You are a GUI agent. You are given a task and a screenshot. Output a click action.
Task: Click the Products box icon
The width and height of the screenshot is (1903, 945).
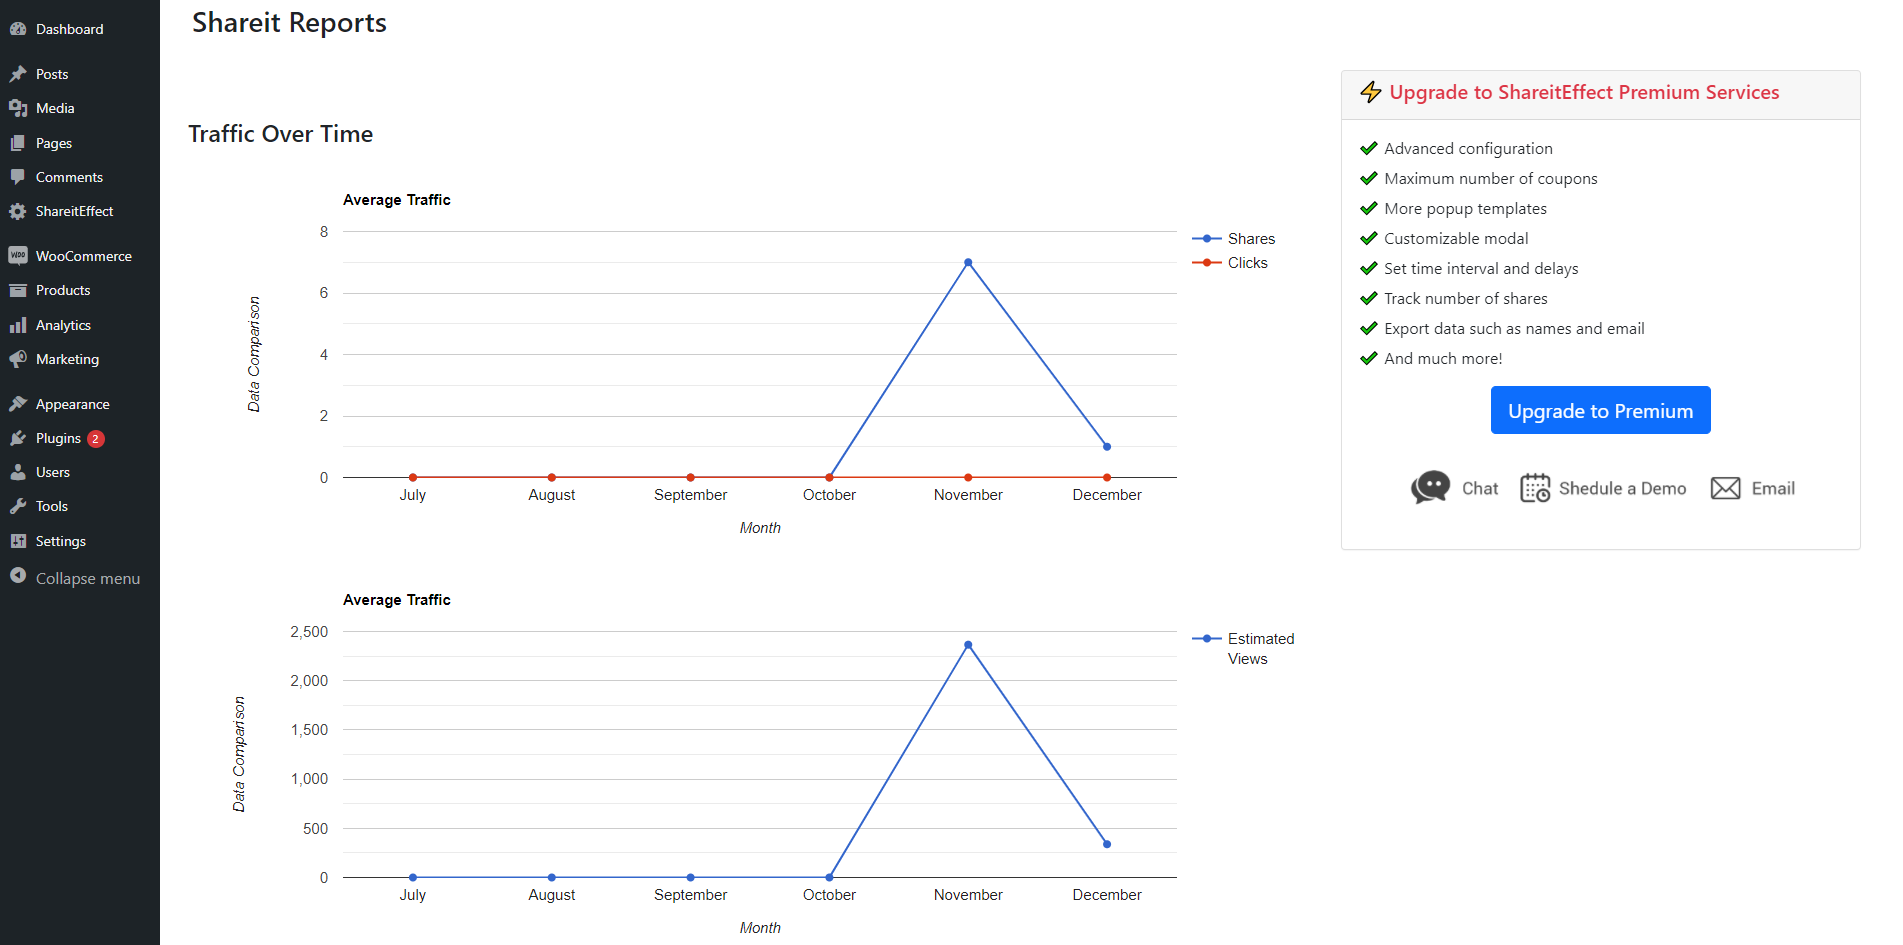pyautogui.click(x=18, y=290)
